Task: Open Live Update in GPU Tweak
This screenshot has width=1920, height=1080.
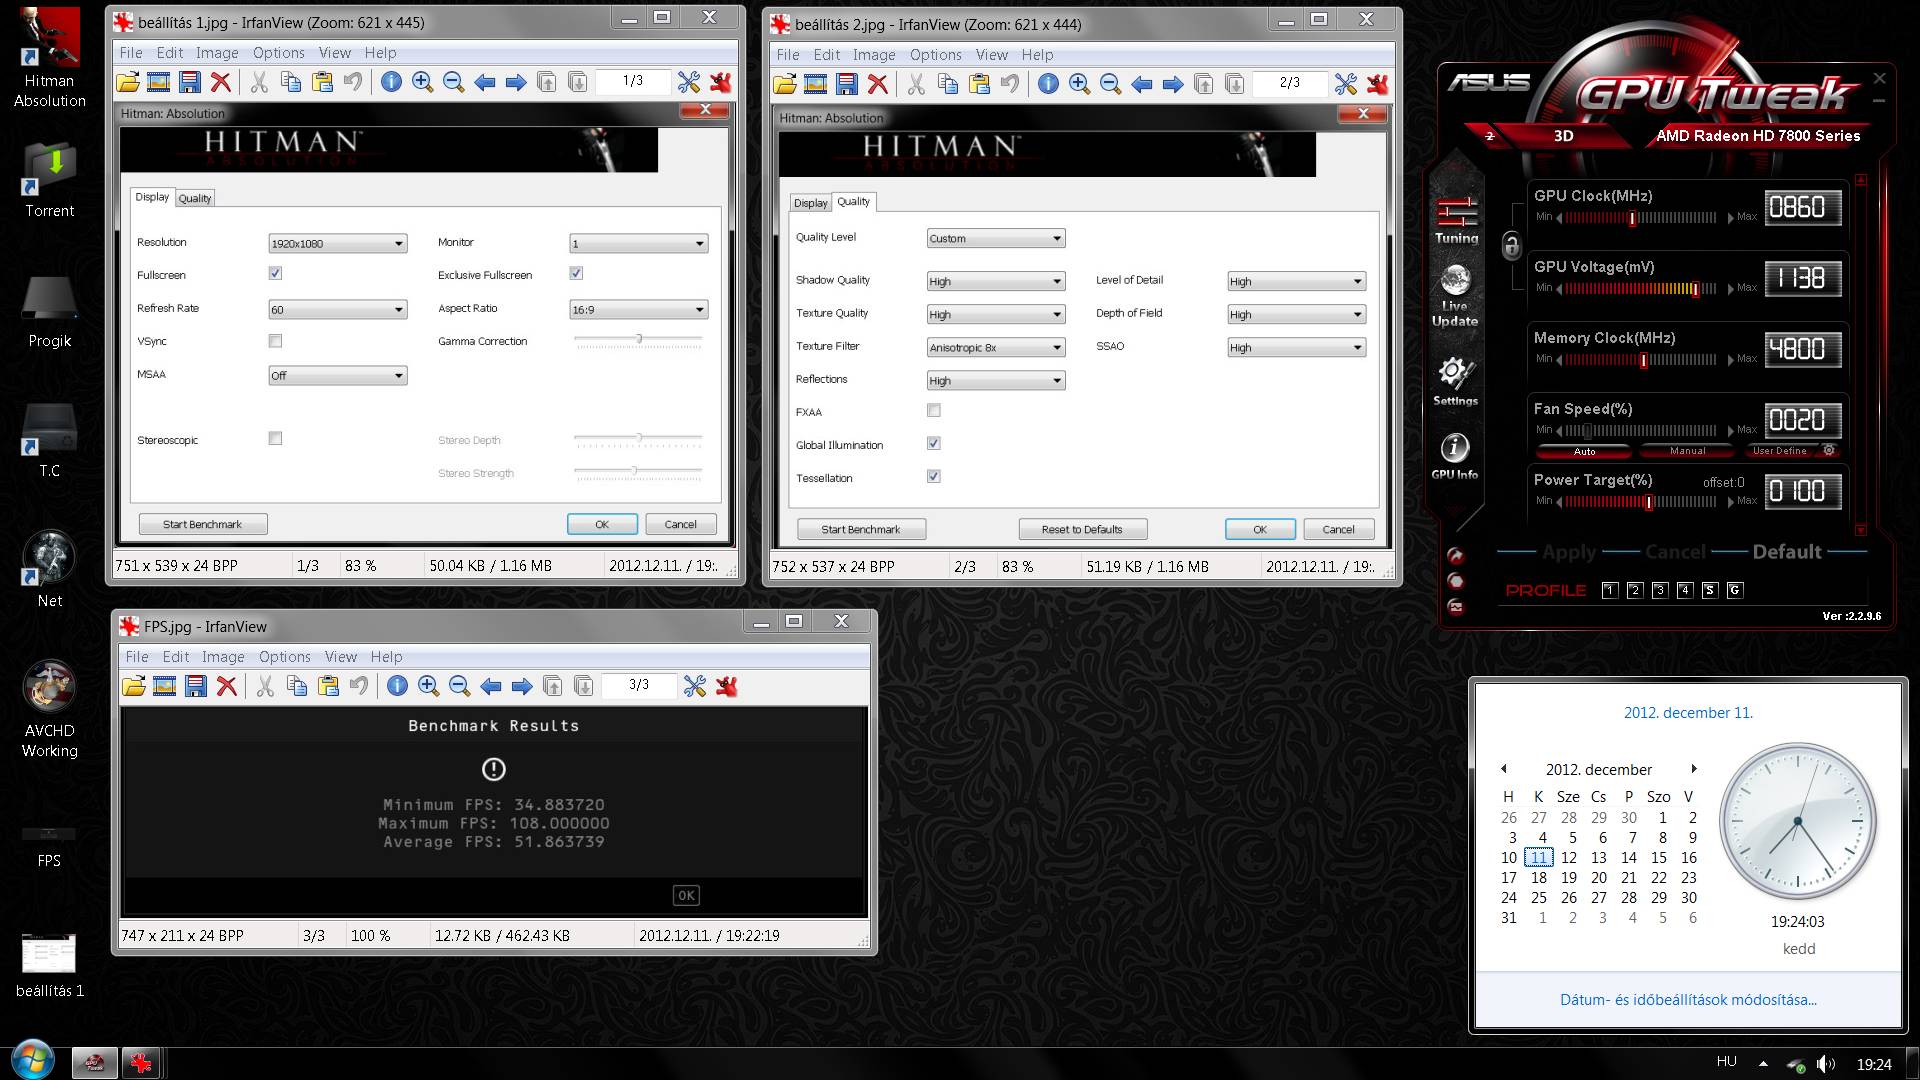Action: pyautogui.click(x=1455, y=297)
